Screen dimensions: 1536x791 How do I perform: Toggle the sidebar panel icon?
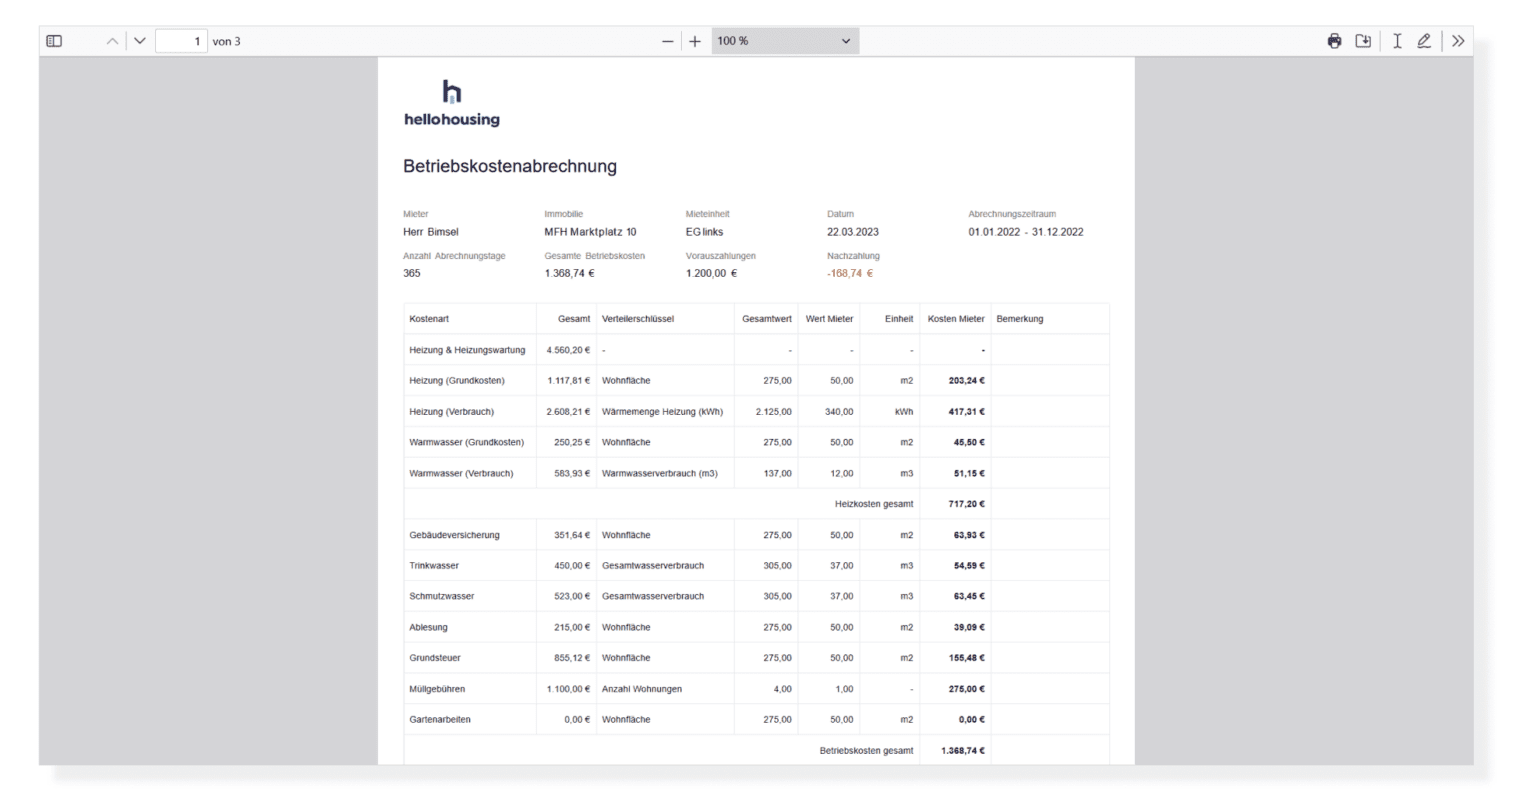pyautogui.click(x=55, y=41)
